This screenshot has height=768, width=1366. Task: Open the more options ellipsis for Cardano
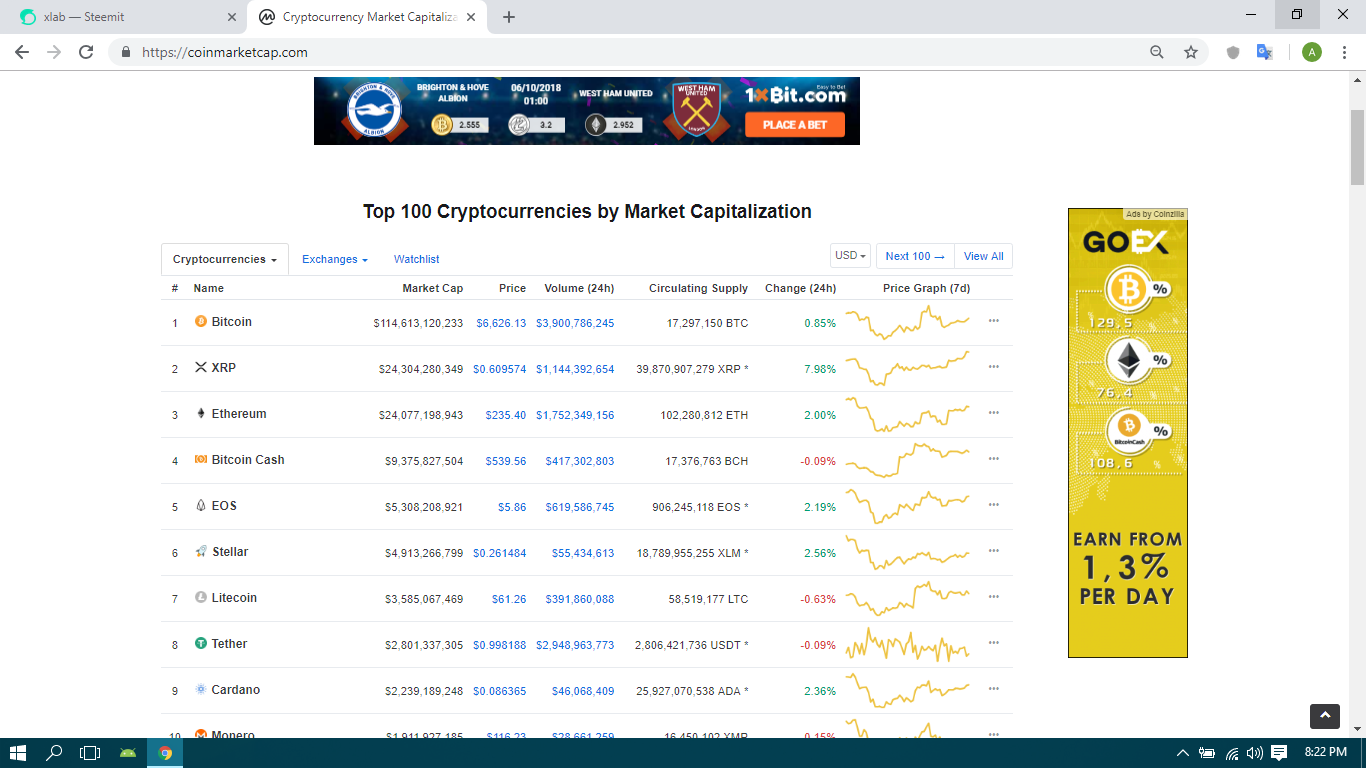point(993,689)
